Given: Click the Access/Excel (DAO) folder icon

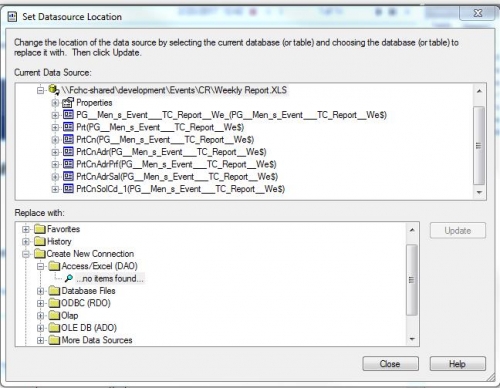Looking at the screenshot, I should pyautogui.click(x=54, y=266).
